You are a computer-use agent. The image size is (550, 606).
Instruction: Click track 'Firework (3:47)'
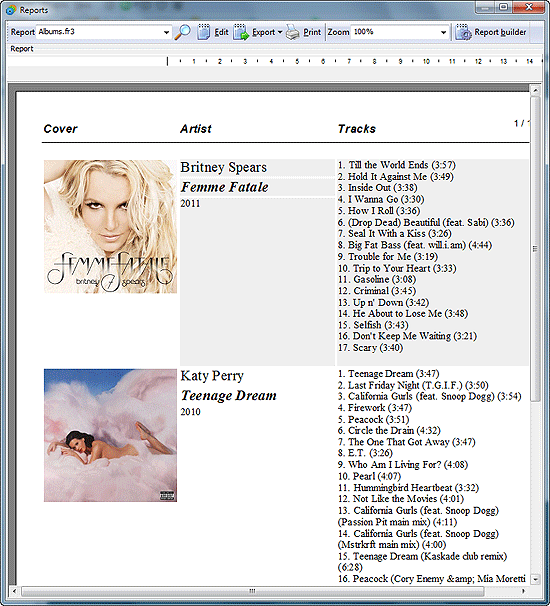[x=375, y=408]
